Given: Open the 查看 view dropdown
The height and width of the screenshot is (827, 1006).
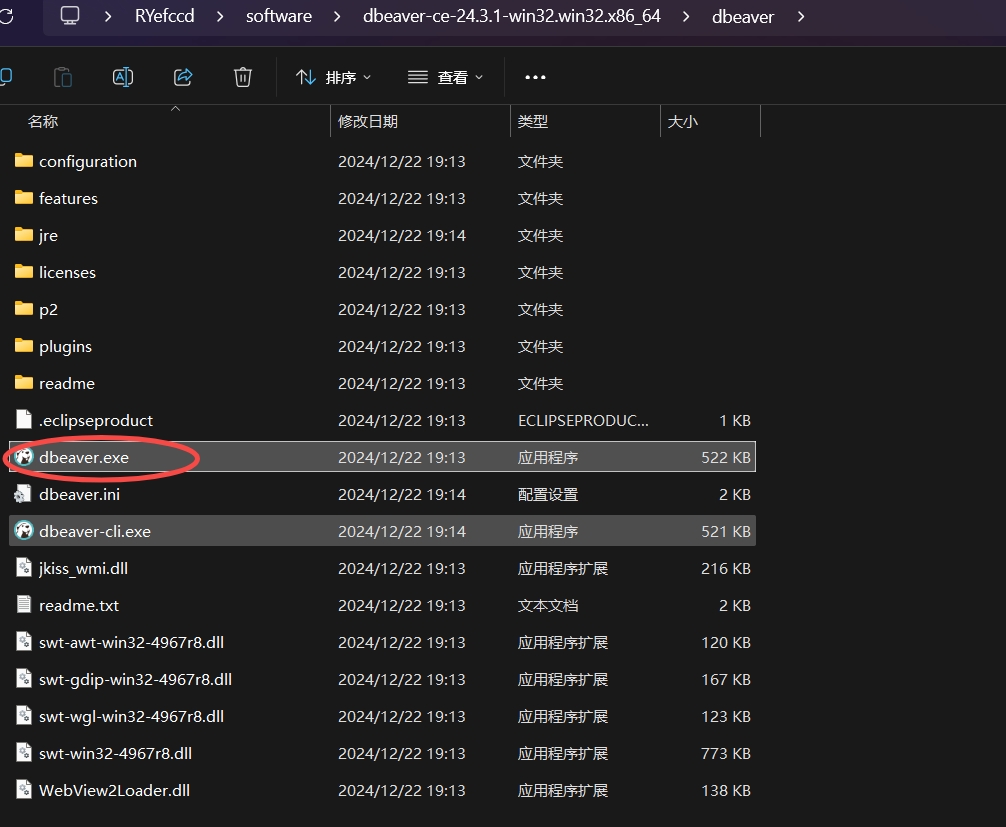Looking at the screenshot, I should click(445, 78).
